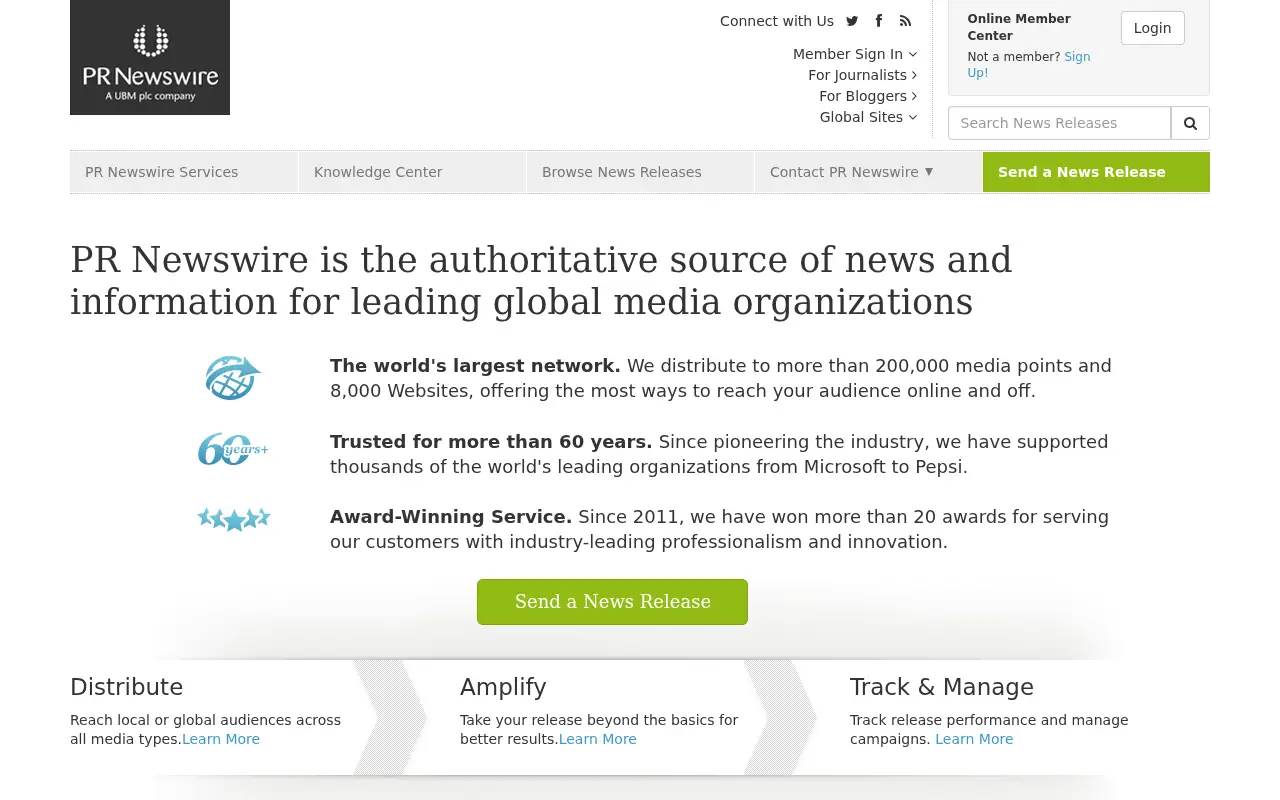Click the Track & Manage heading
1280x800 pixels.
pos(942,688)
